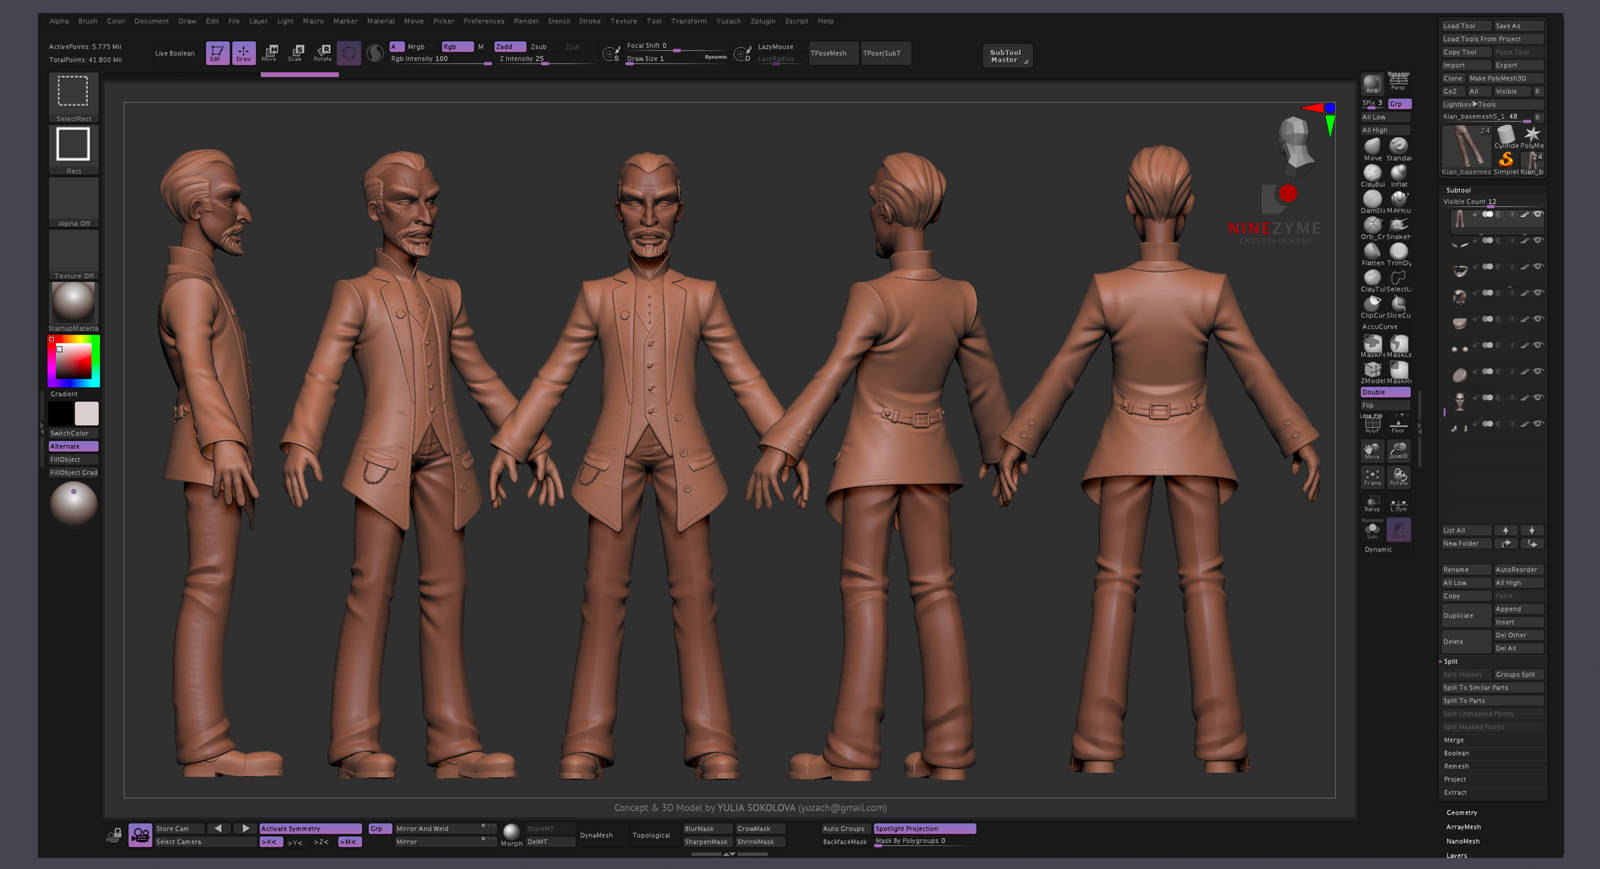
Task: Pick the DamStandard brush
Action: click(1372, 201)
